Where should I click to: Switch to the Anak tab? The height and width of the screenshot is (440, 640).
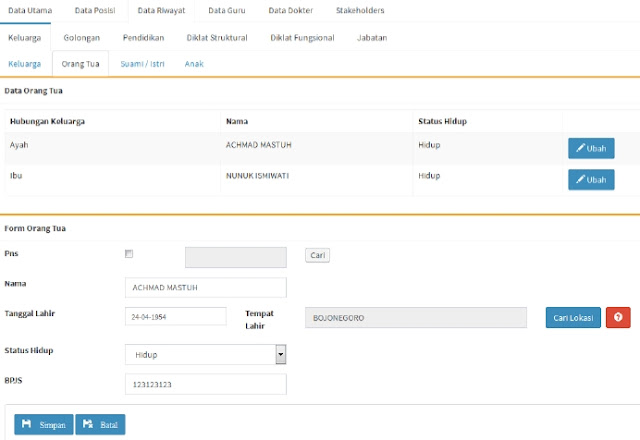194,64
